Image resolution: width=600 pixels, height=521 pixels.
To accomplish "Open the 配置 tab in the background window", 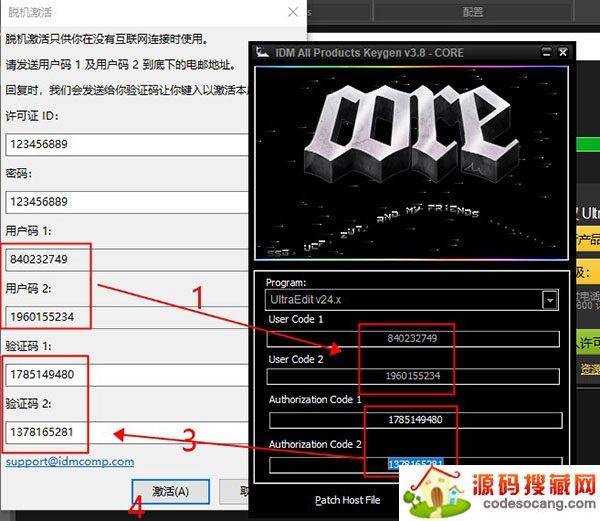I will point(473,12).
